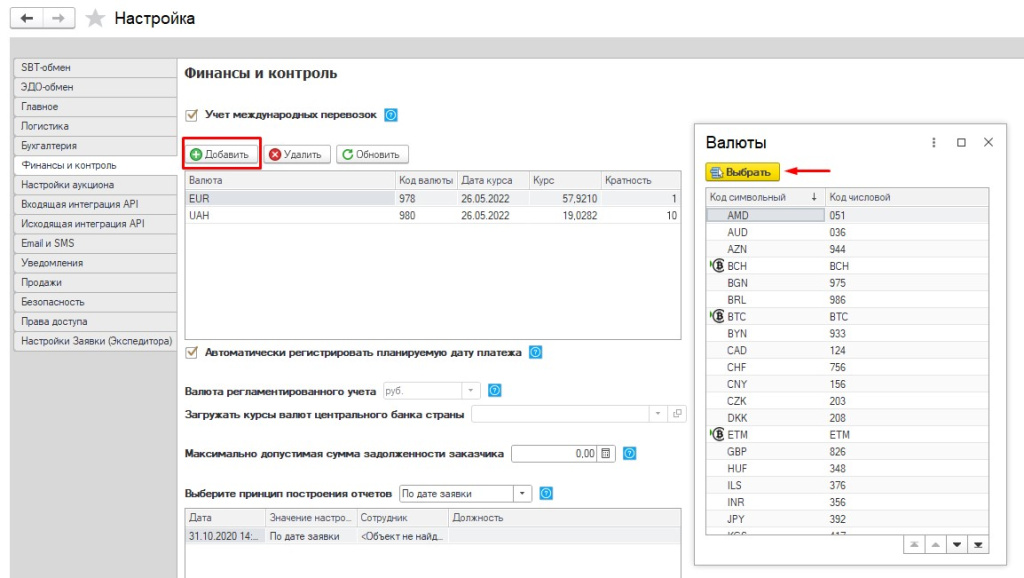Move down one row in Валюты list

(957, 545)
